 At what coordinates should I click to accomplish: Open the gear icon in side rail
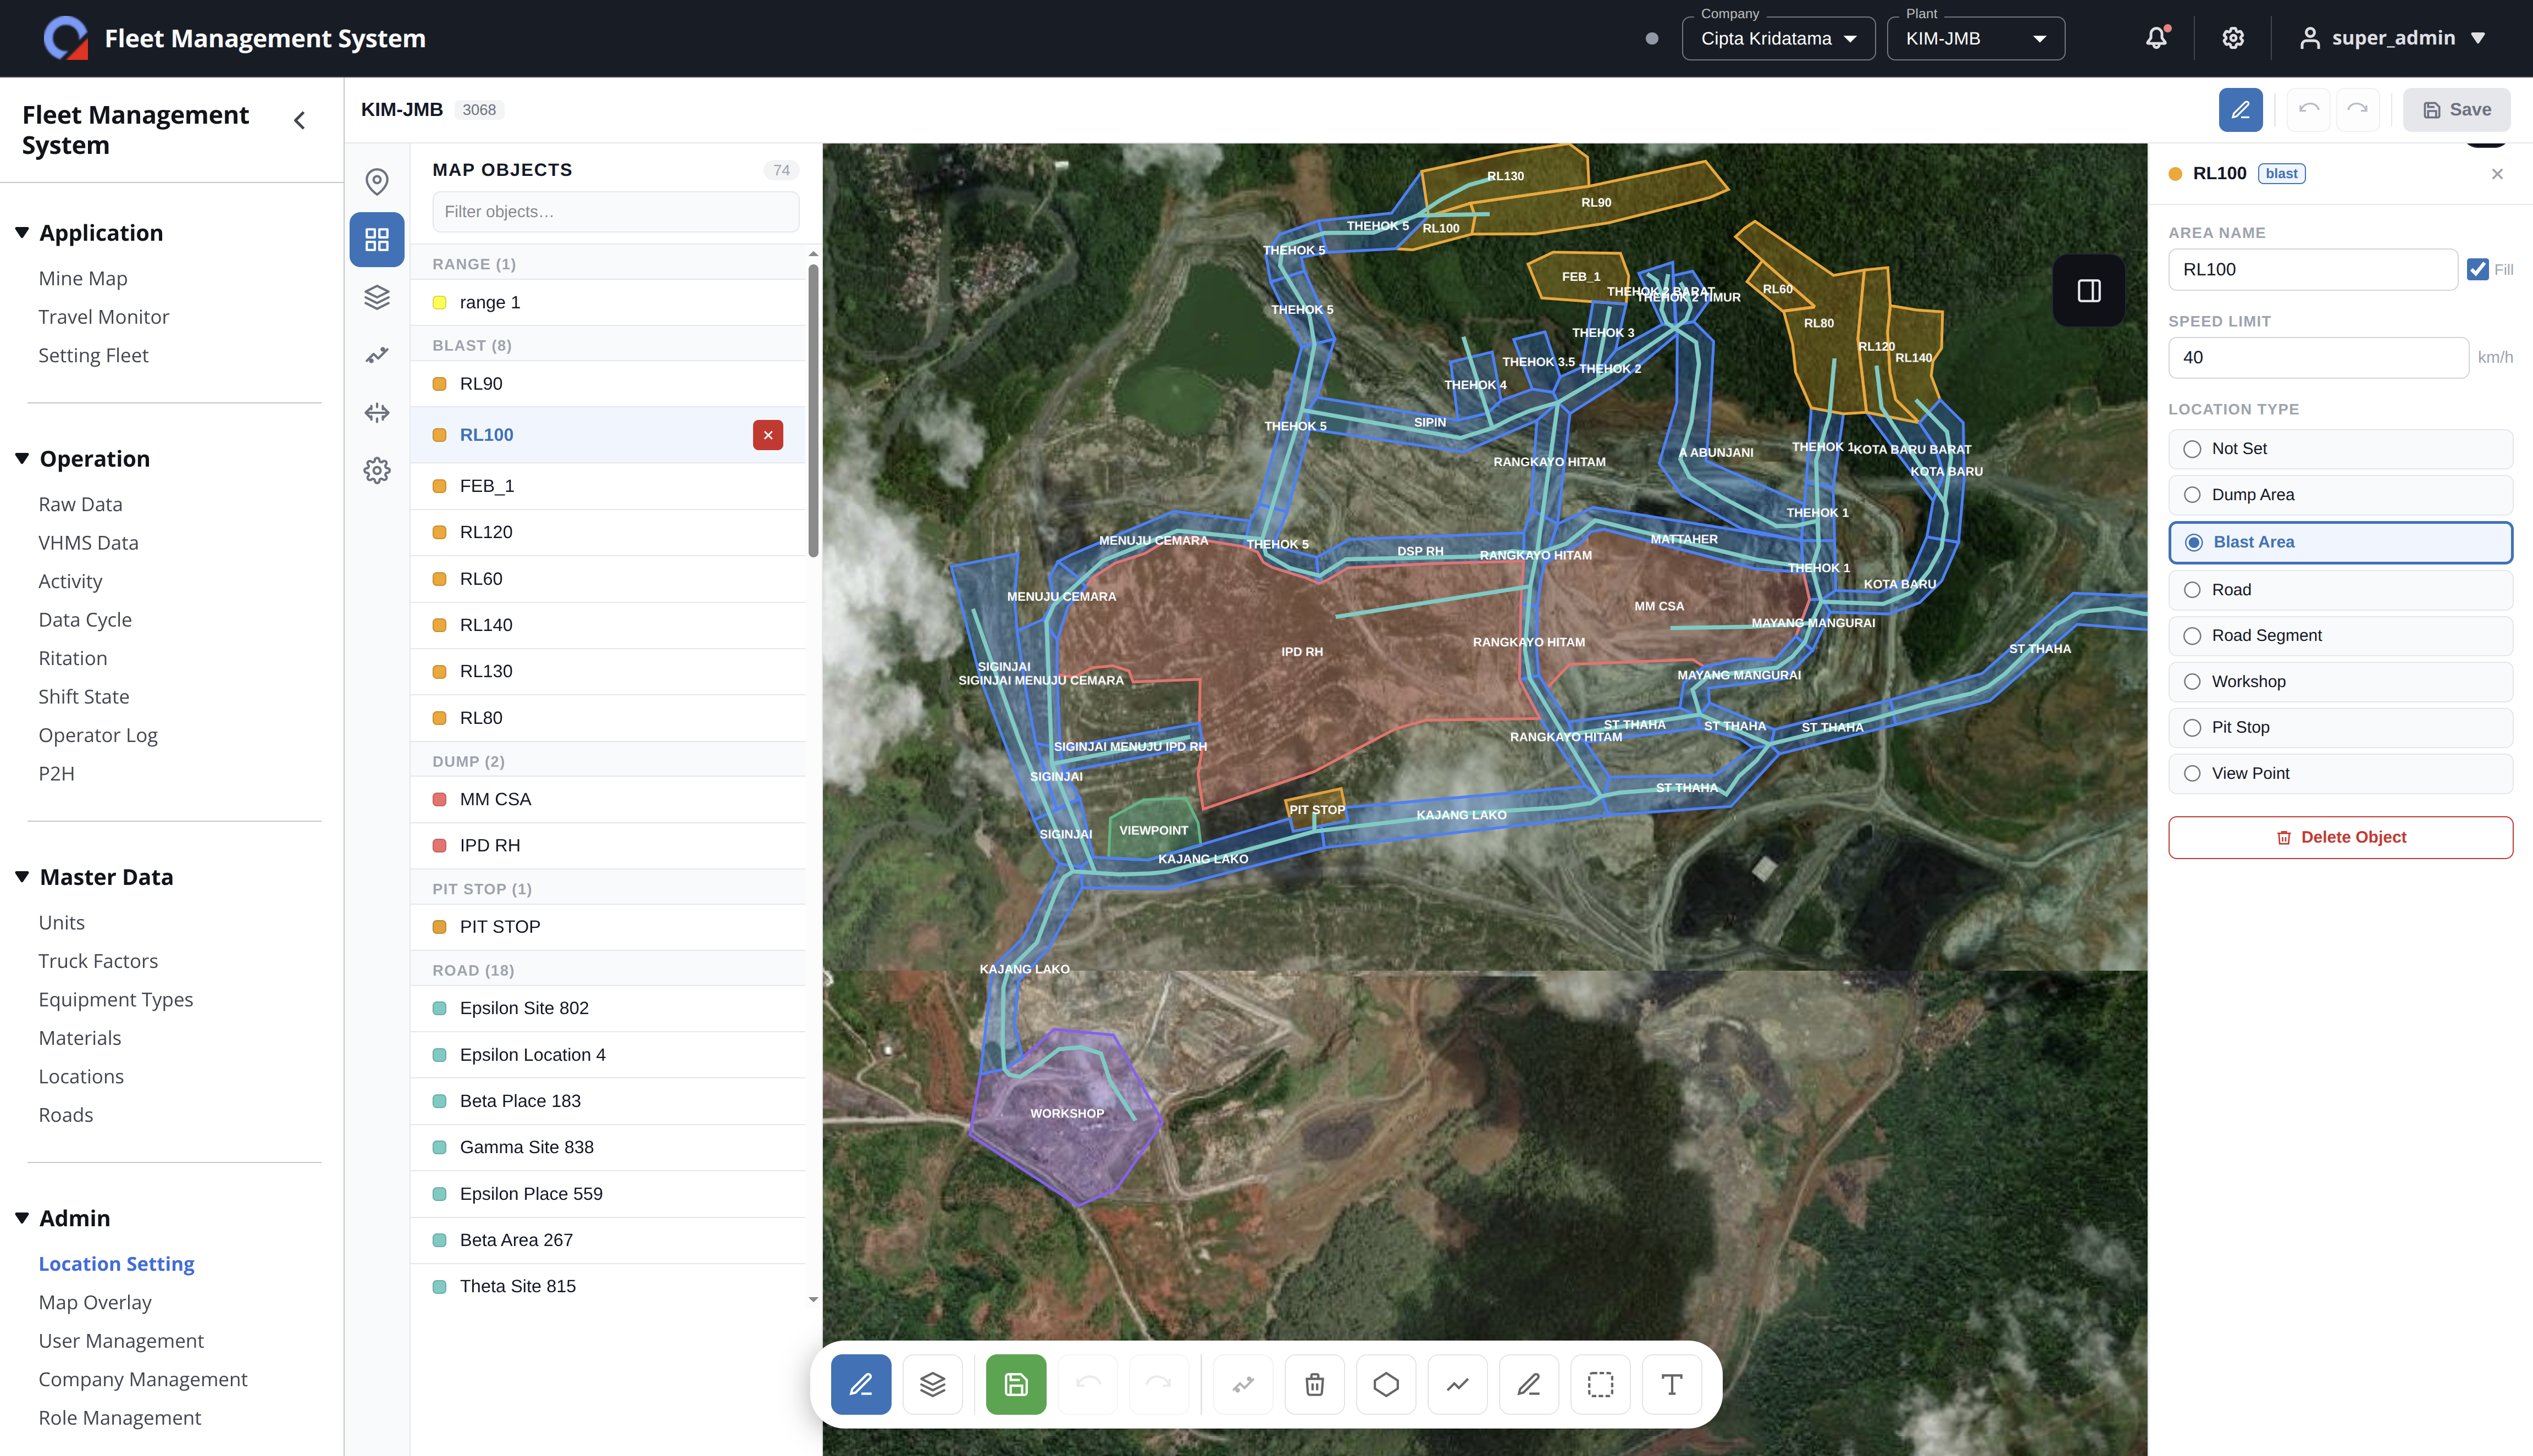pos(377,470)
